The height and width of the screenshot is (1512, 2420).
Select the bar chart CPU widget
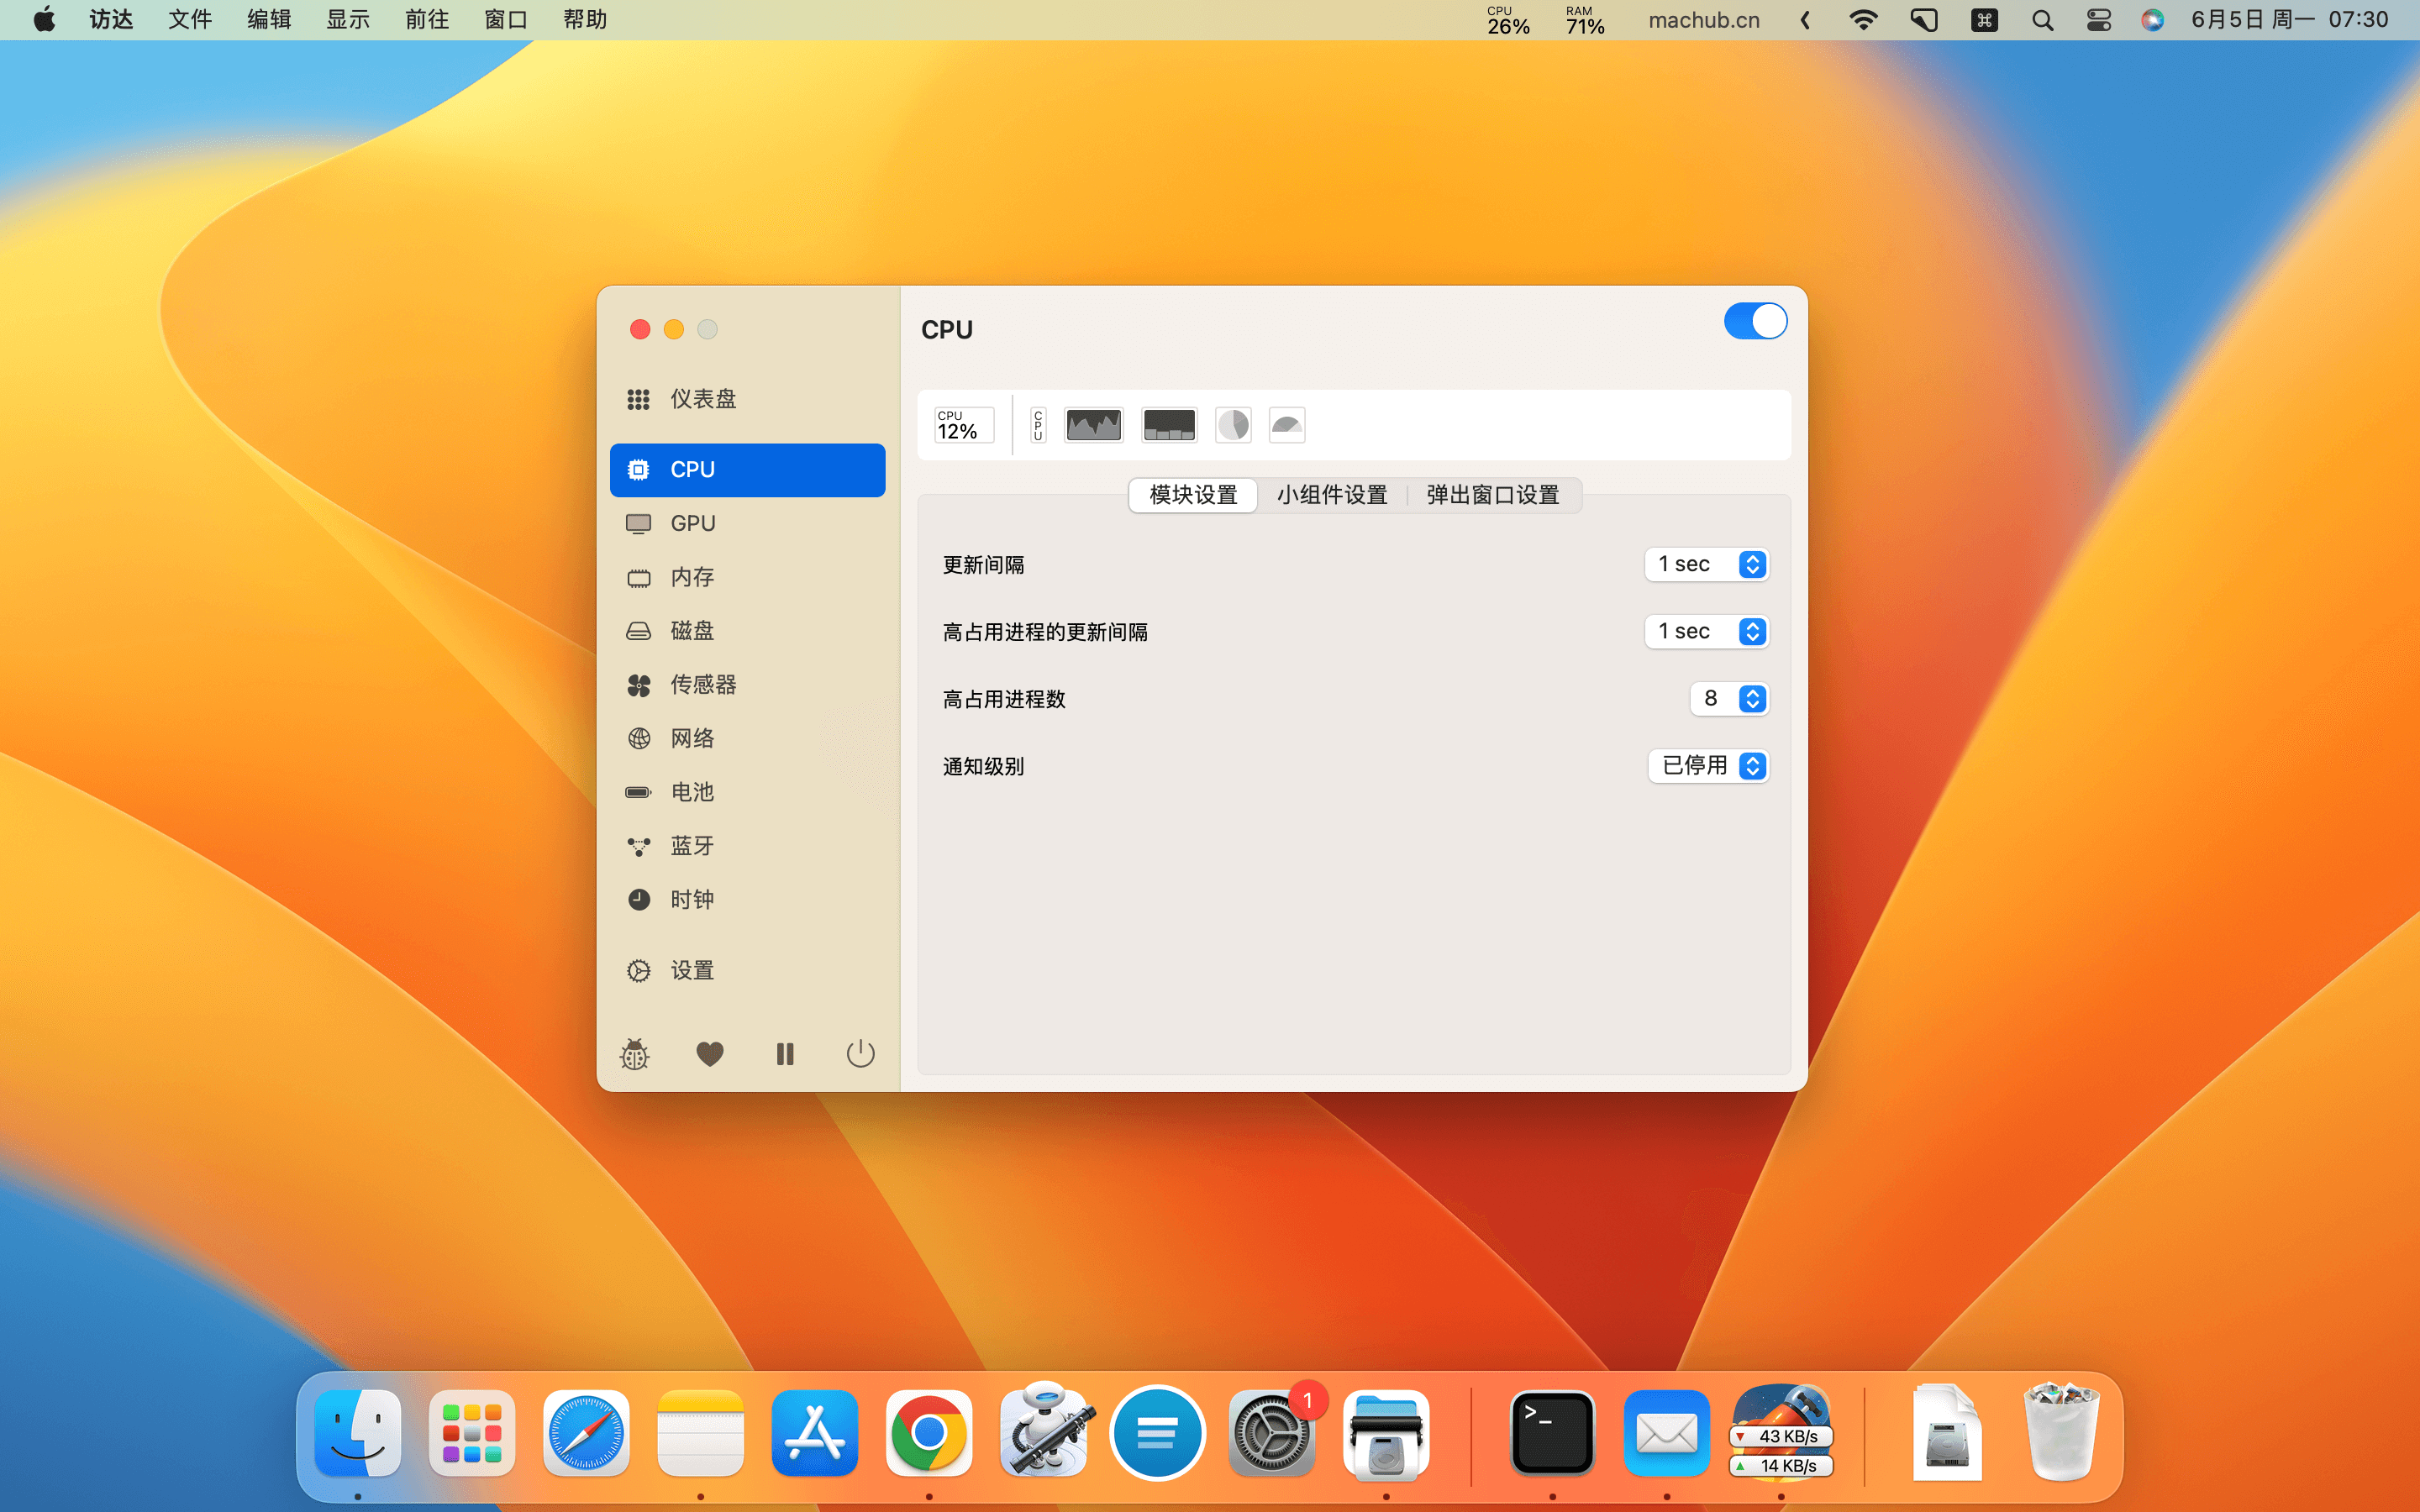tap(1168, 425)
